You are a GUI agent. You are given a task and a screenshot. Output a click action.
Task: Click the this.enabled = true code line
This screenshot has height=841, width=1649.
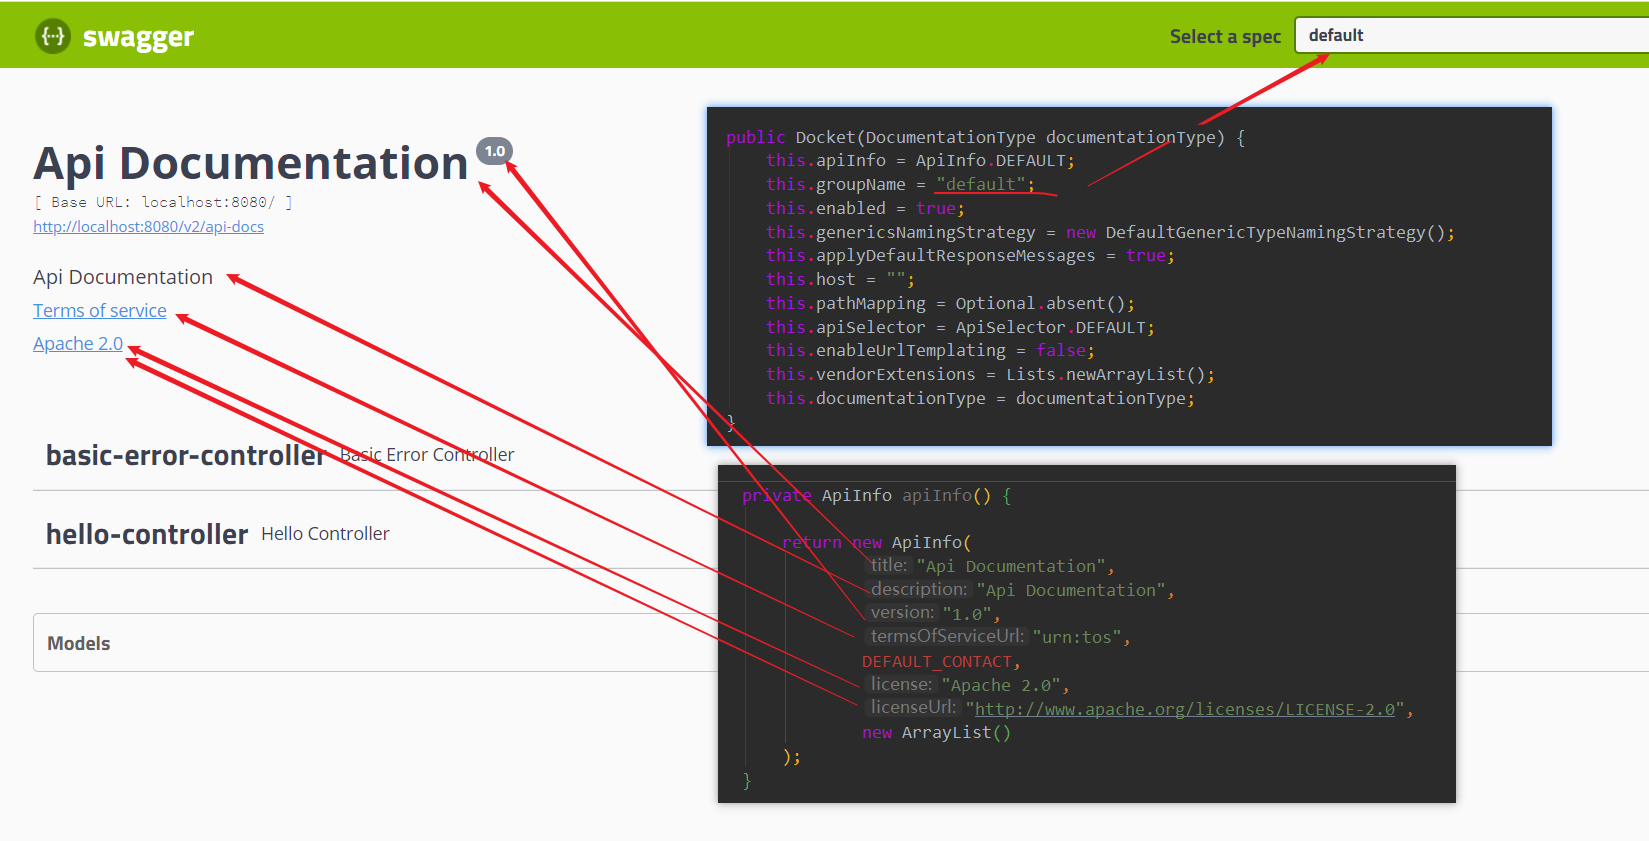(x=865, y=208)
